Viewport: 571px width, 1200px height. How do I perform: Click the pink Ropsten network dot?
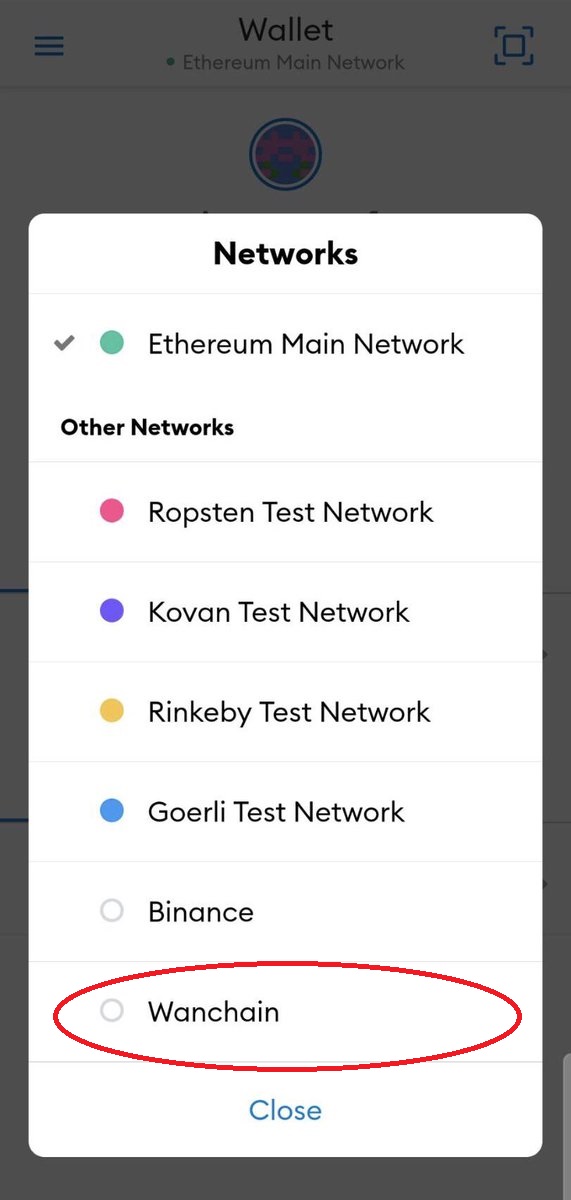(x=112, y=511)
